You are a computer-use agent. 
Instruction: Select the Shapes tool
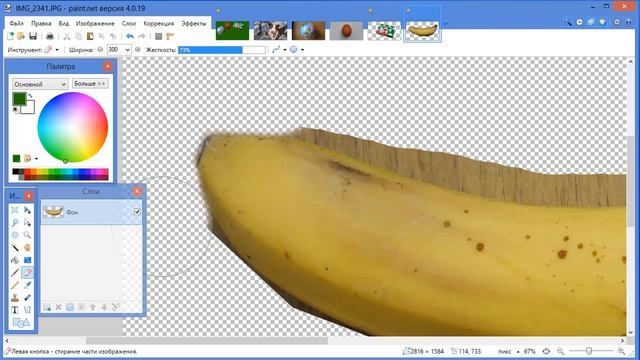tap(21, 323)
